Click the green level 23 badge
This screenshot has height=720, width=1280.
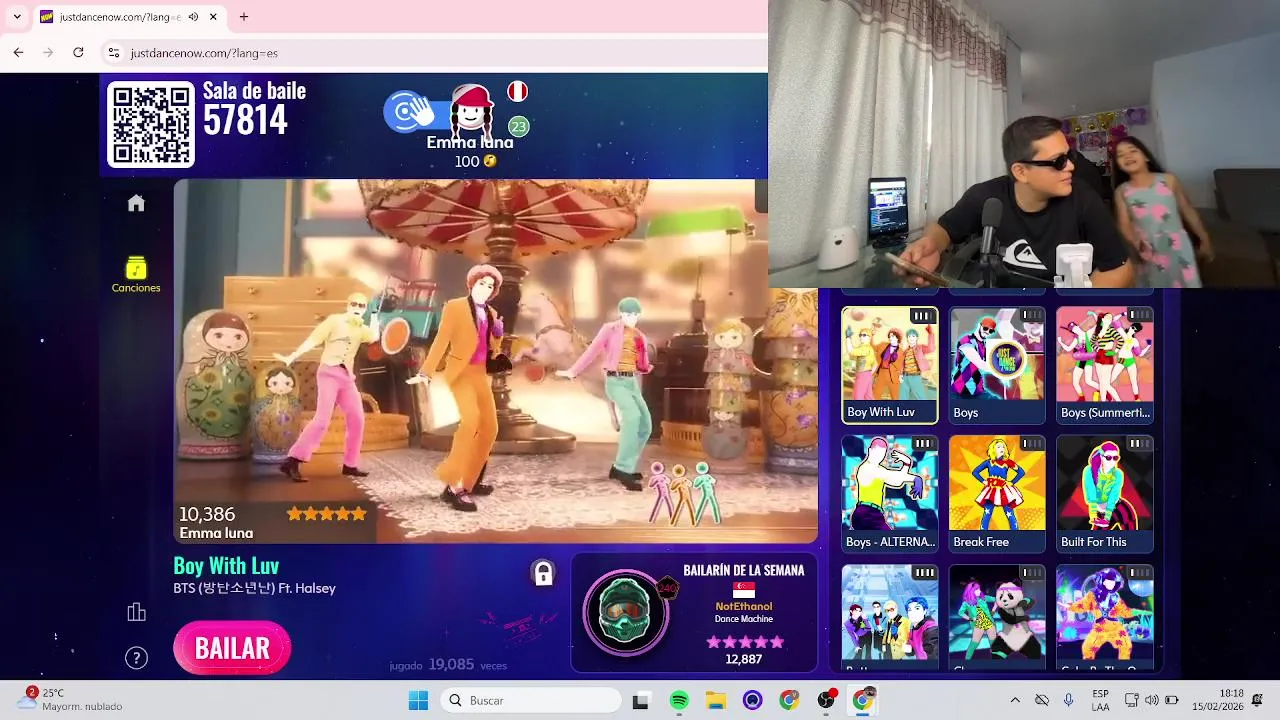coord(518,126)
